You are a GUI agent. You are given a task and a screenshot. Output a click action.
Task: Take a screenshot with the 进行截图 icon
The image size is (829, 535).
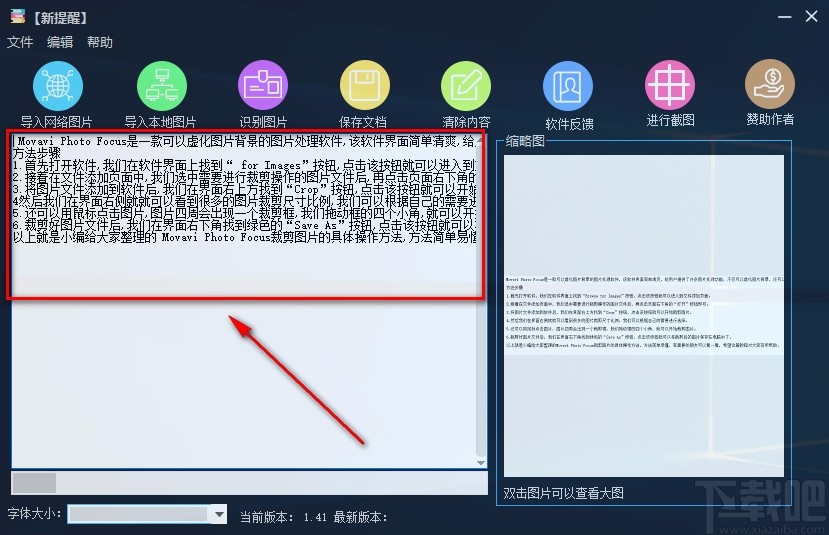[x=670, y=85]
